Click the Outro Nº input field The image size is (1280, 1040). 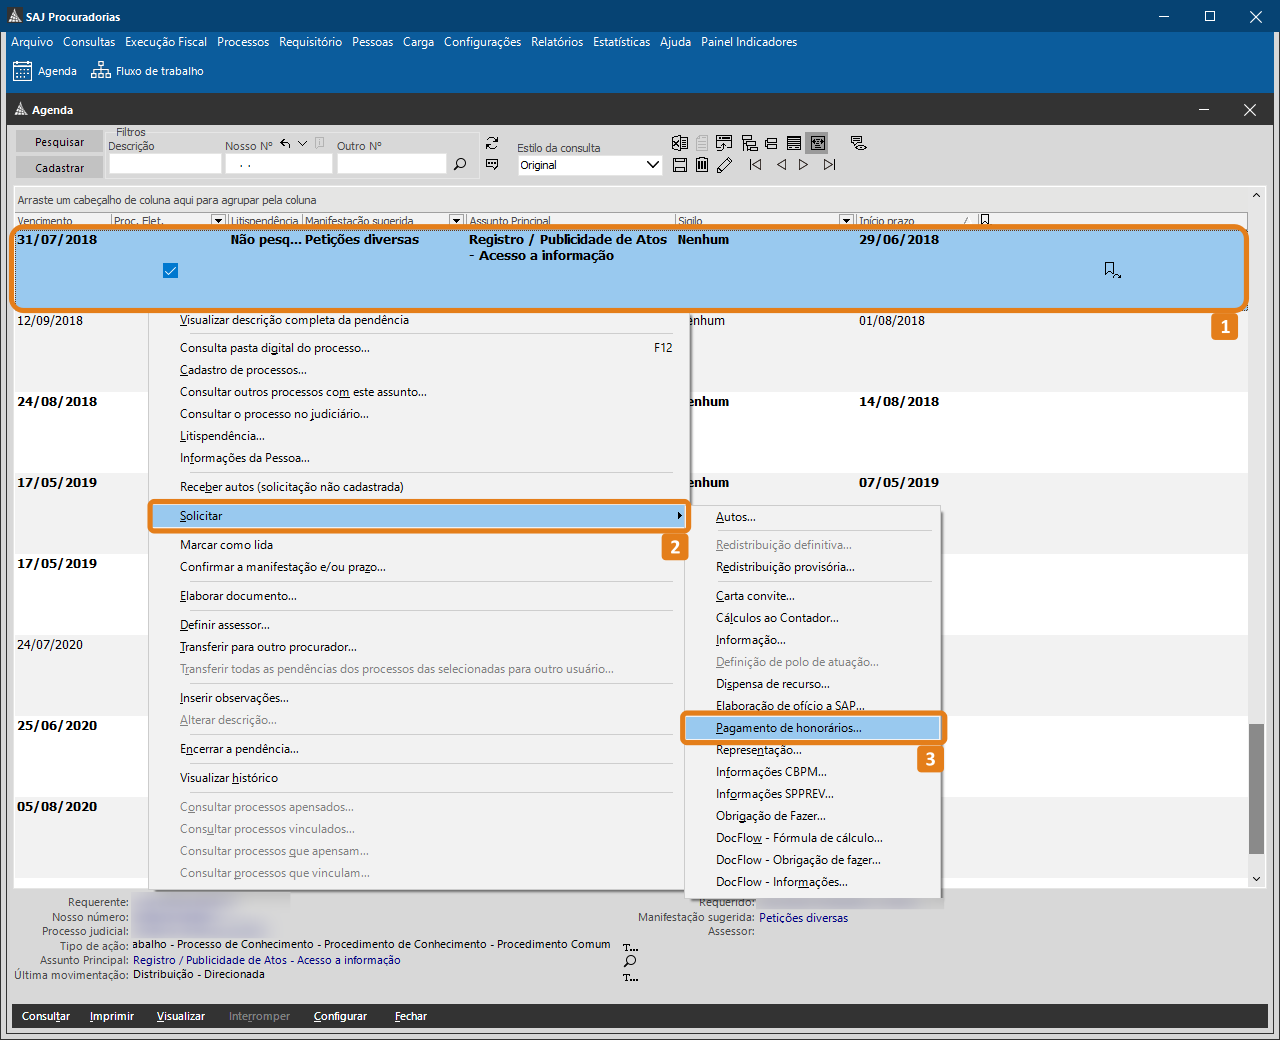[x=391, y=164]
